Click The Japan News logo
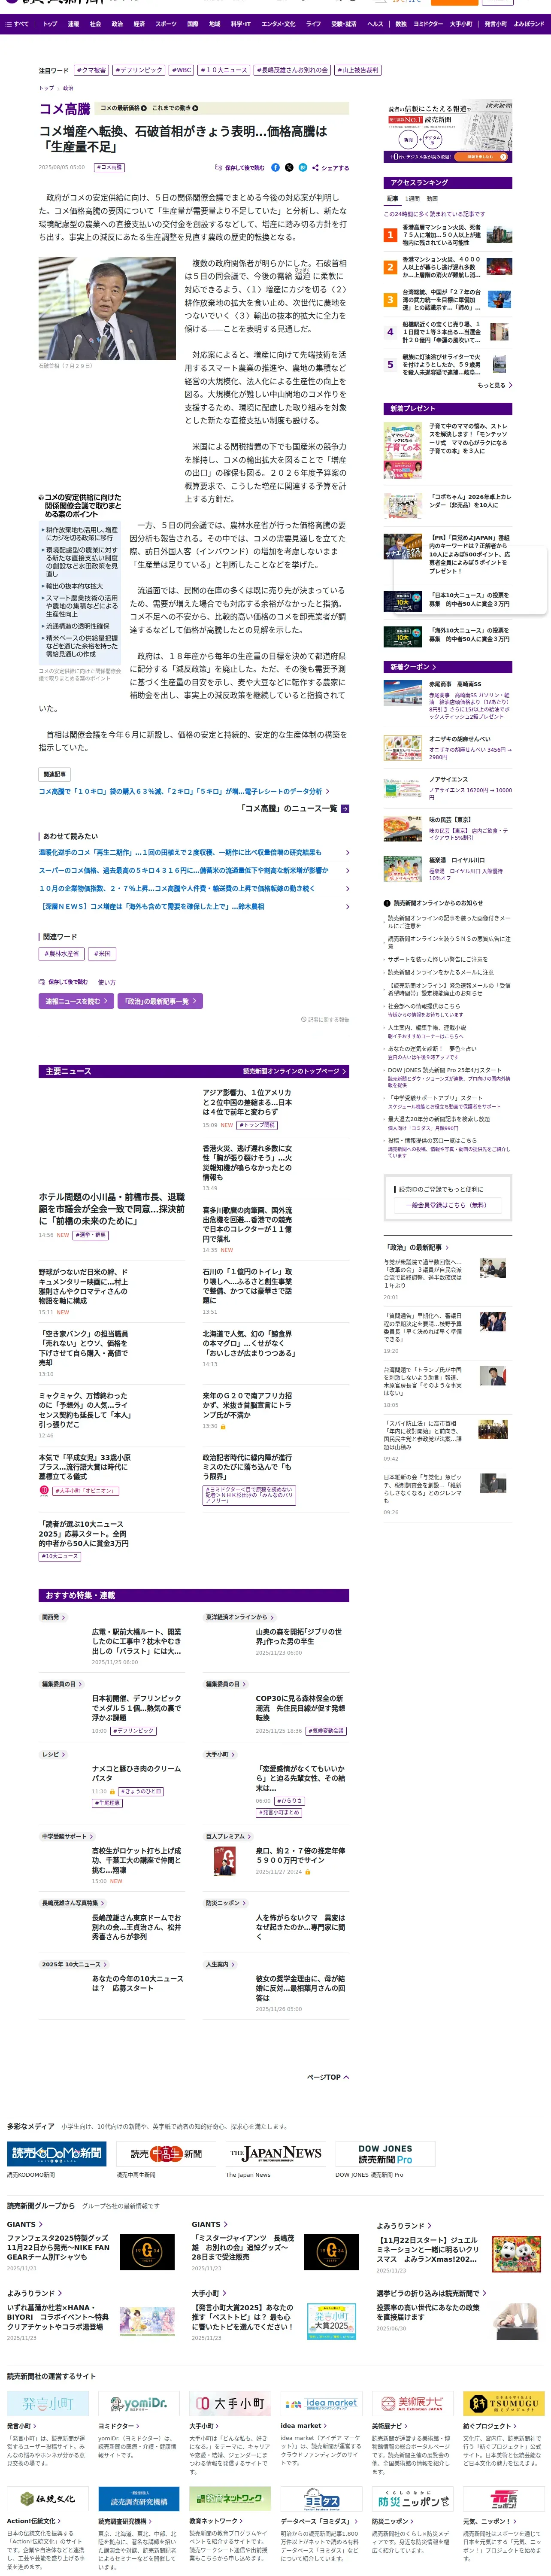The height and width of the screenshot is (2576, 551). coord(275,2153)
